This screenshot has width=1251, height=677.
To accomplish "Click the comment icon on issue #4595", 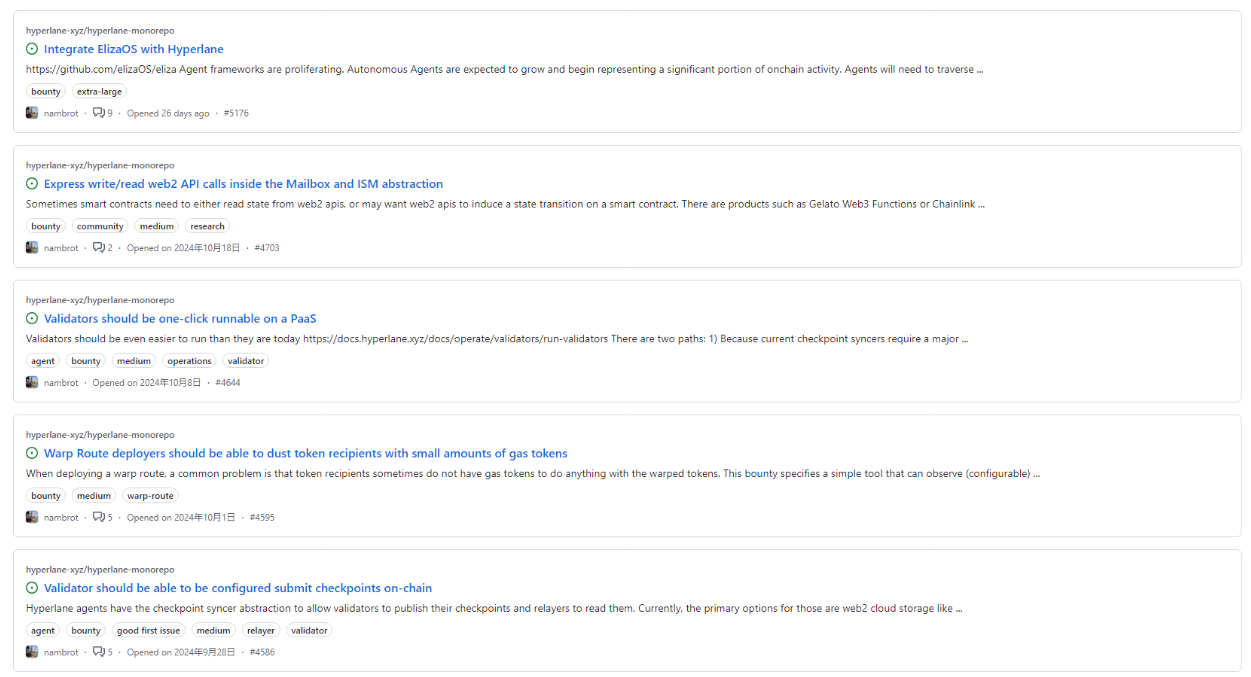I will point(99,518).
